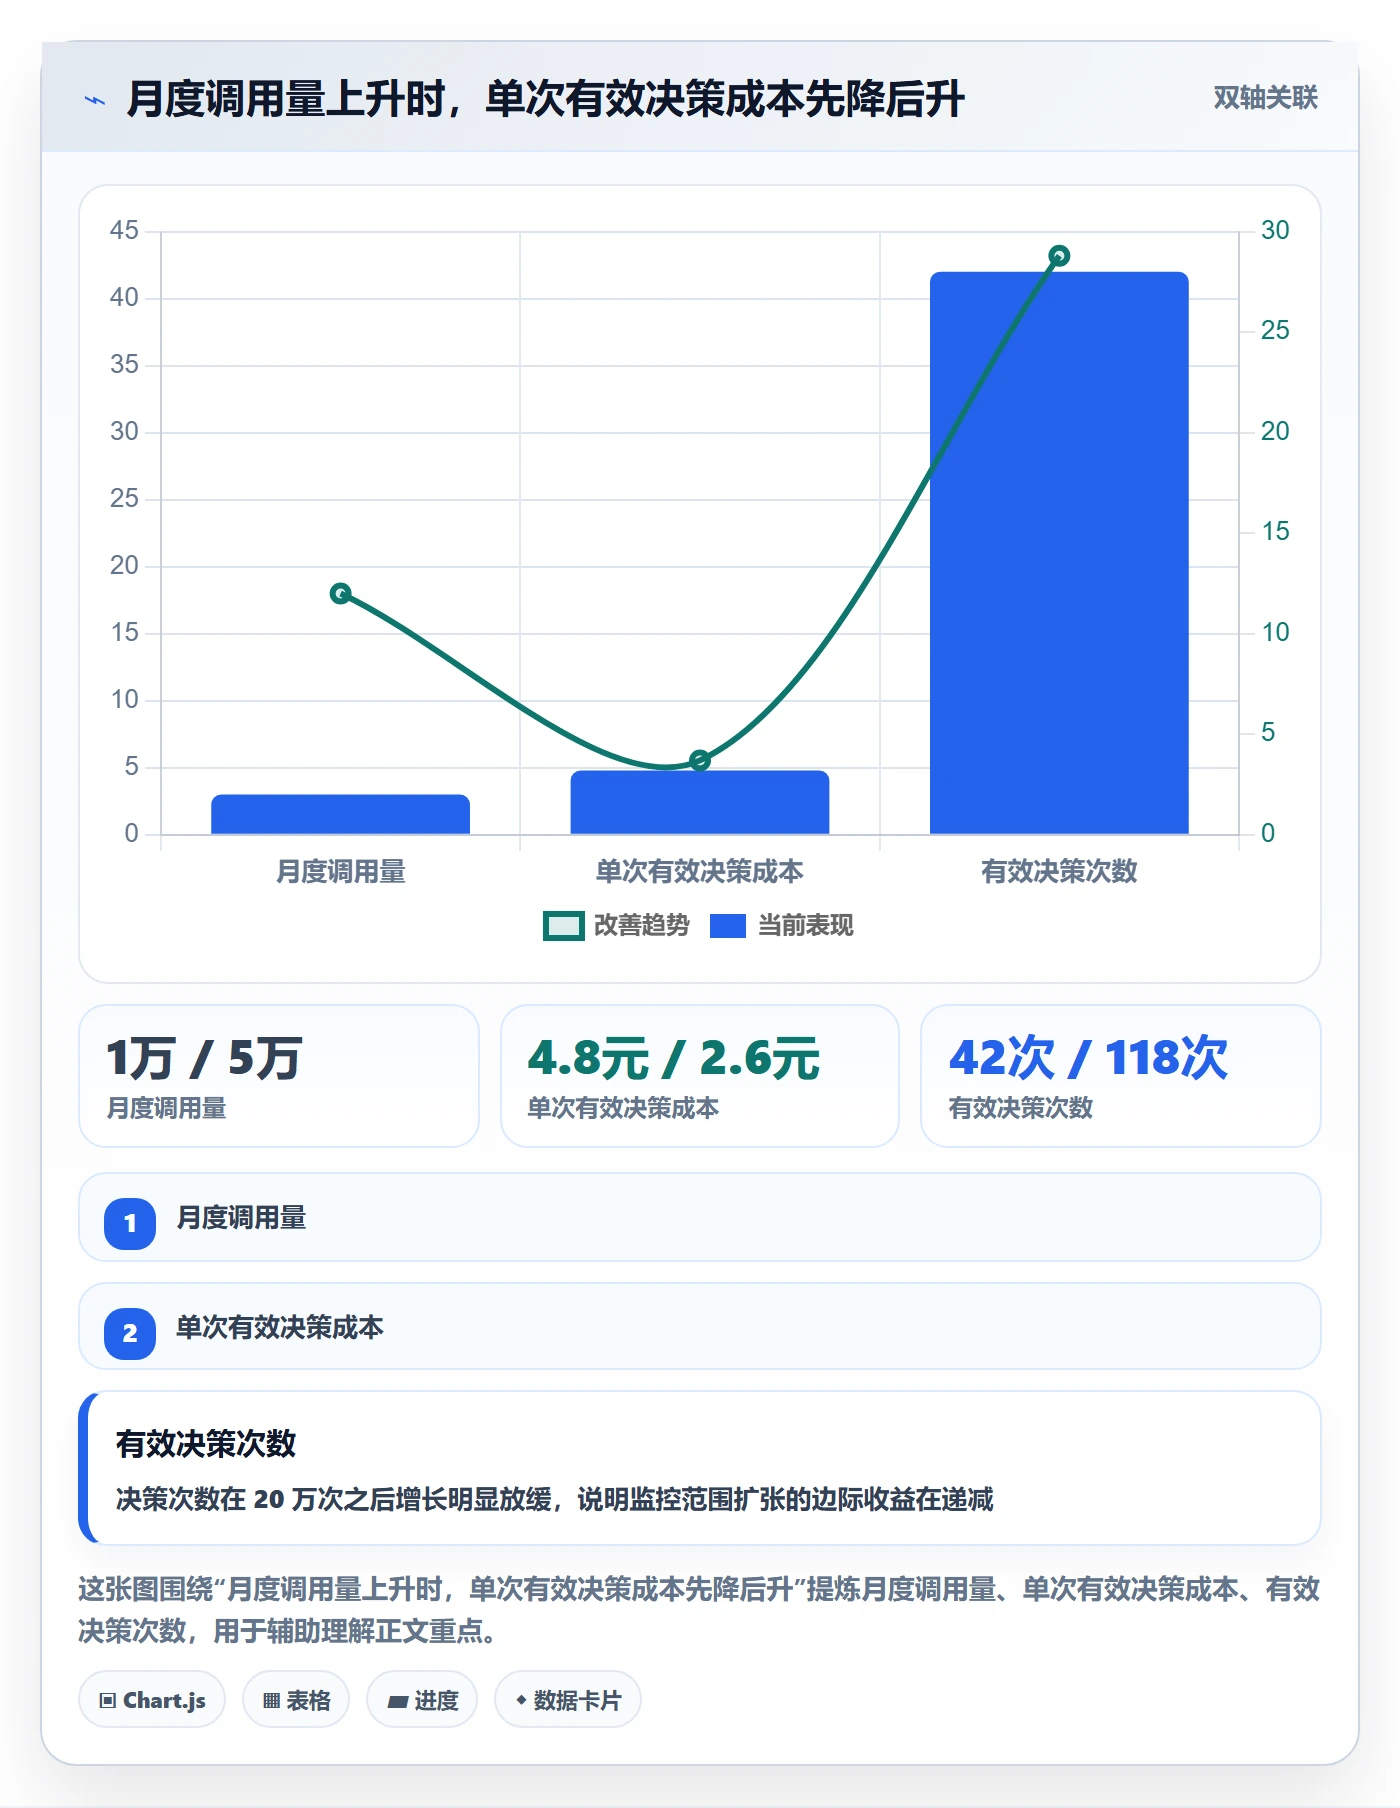Click the 表格 tag grid icon
1400x1808 pixels.
[271, 1701]
